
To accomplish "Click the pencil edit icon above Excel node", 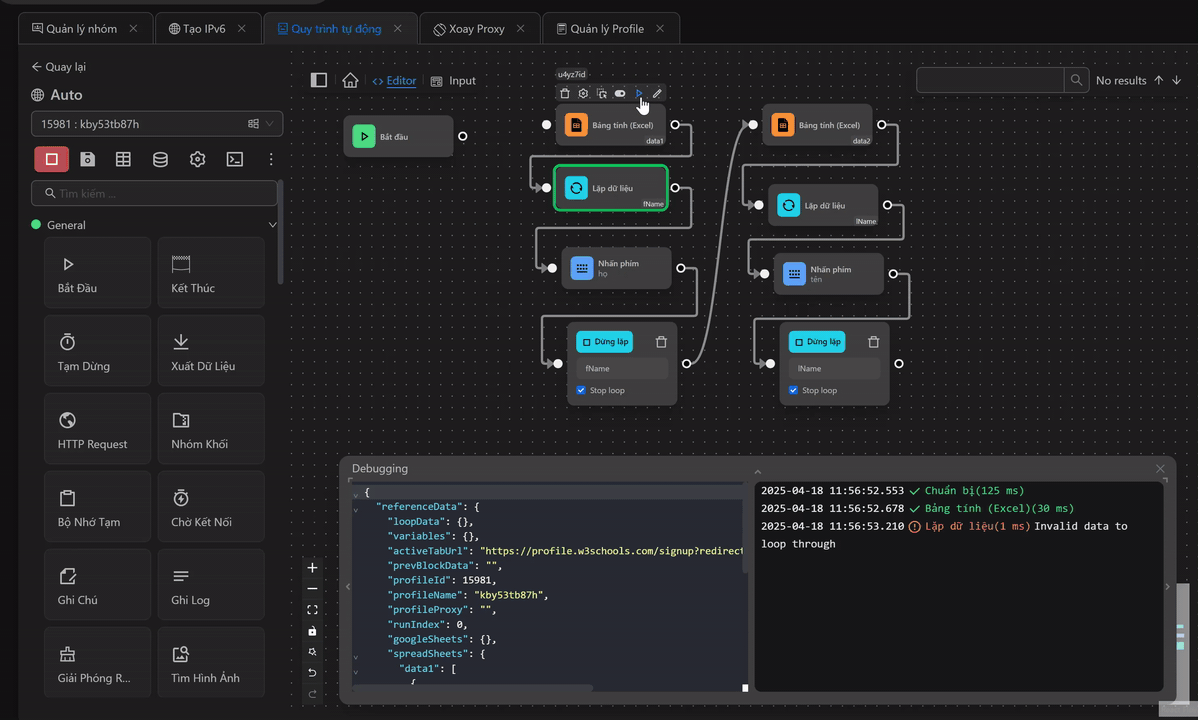I will click(x=657, y=94).
